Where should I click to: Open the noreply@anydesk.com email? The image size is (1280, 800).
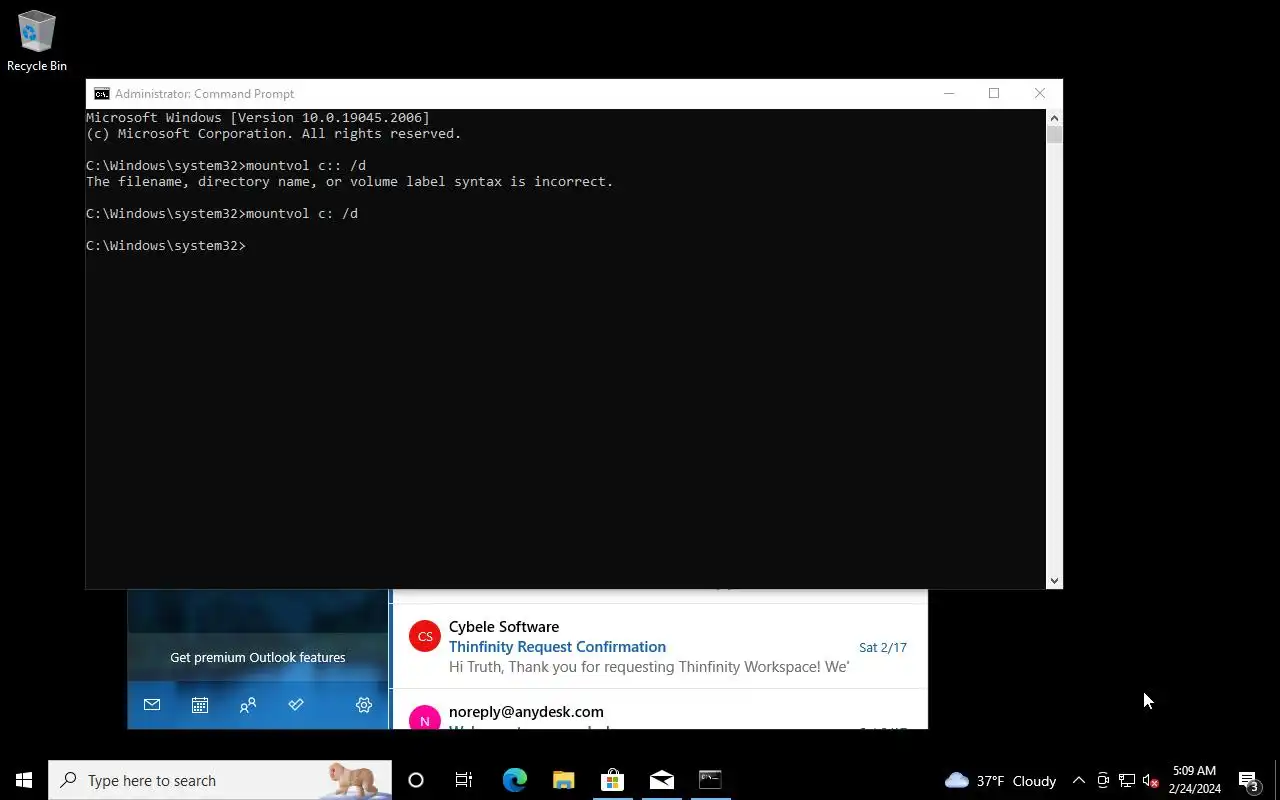coord(660,709)
